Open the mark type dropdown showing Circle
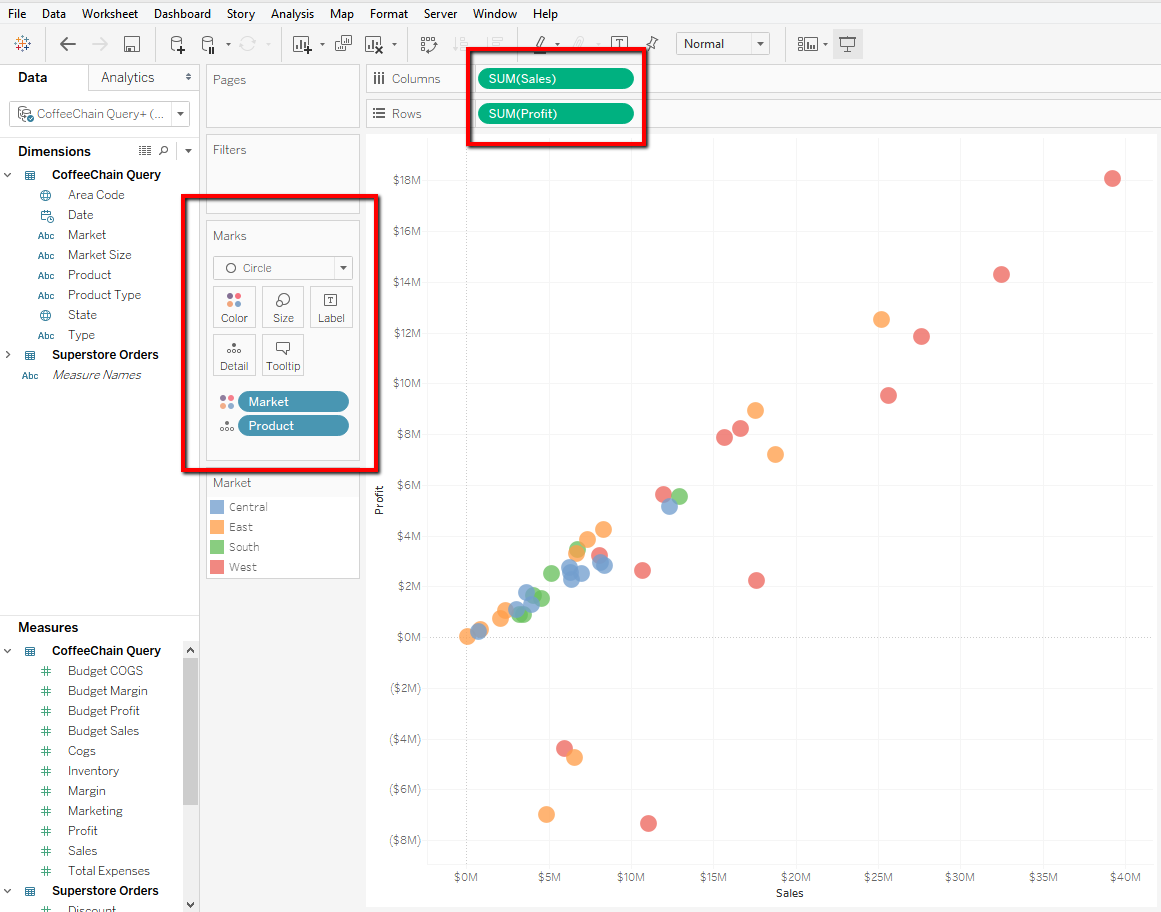This screenshot has height=912, width=1161. [x=282, y=269]
